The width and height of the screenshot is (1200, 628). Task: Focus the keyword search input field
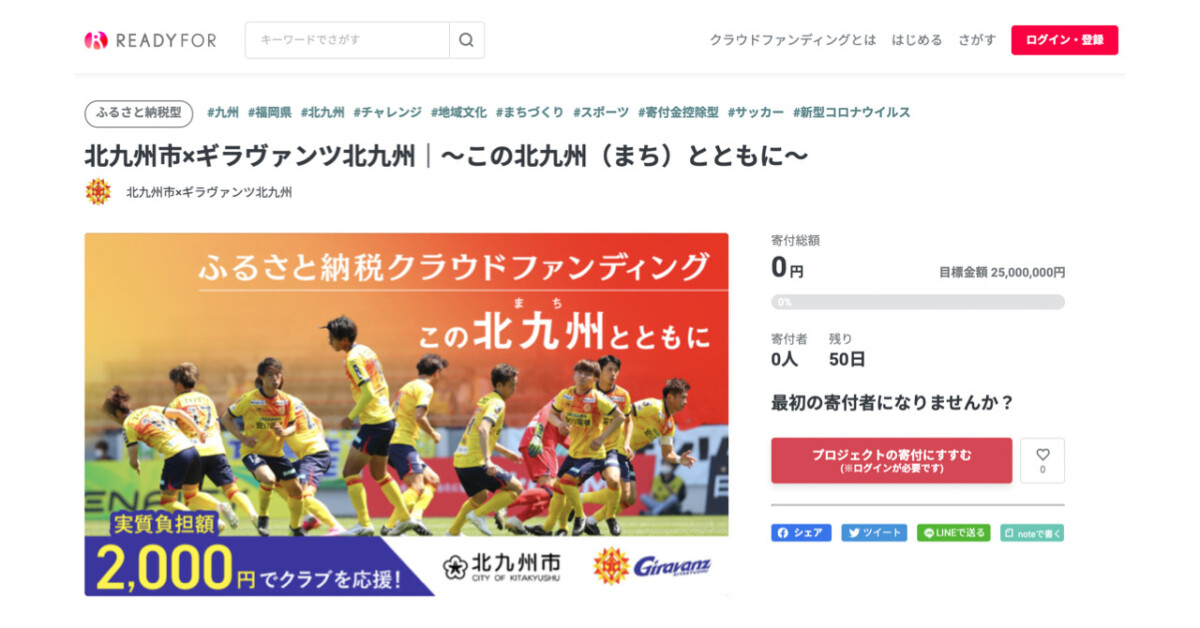pos(347,40)
